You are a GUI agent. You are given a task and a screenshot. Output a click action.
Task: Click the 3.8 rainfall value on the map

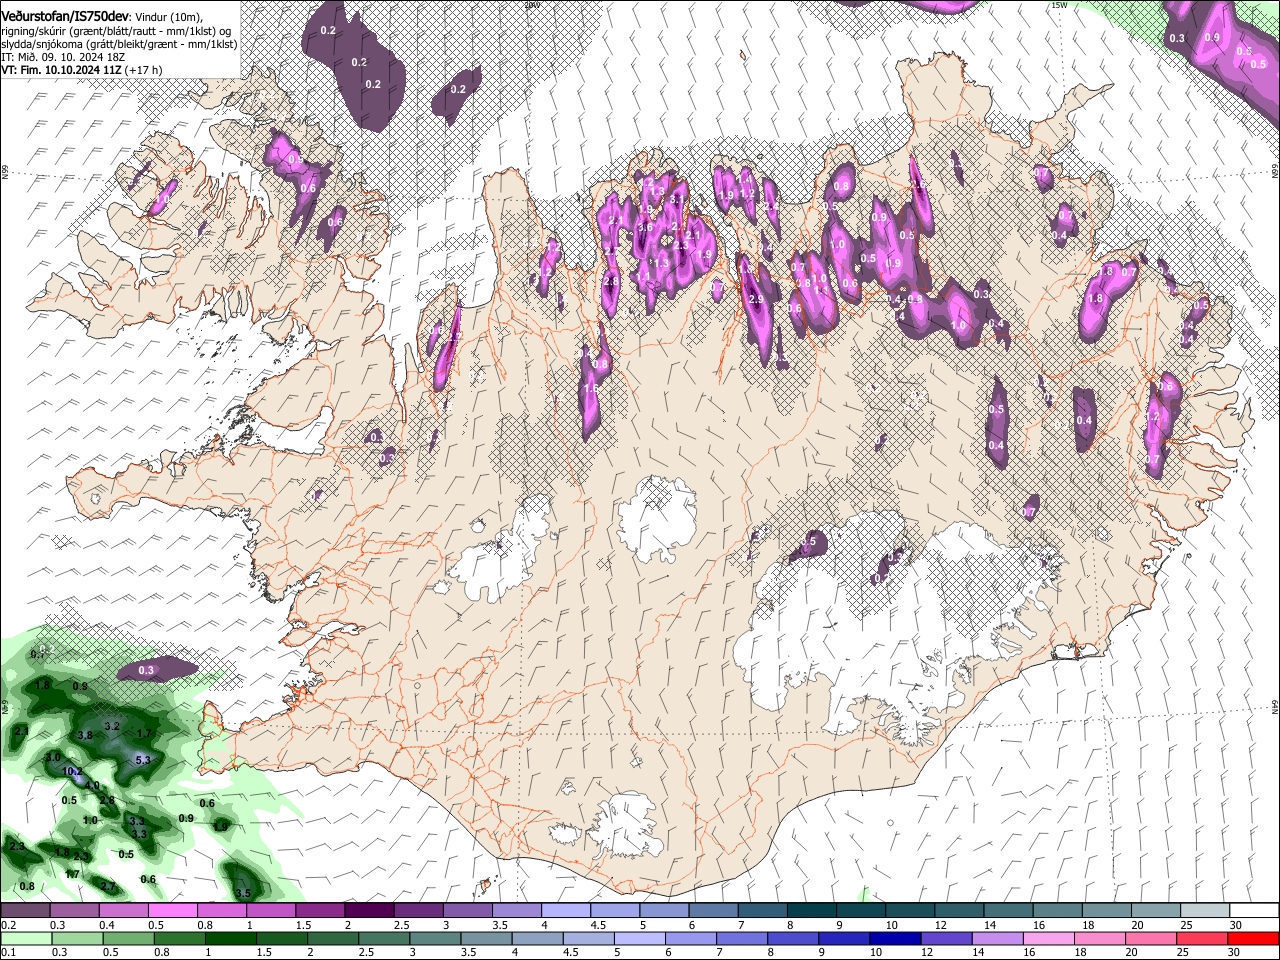85,735
